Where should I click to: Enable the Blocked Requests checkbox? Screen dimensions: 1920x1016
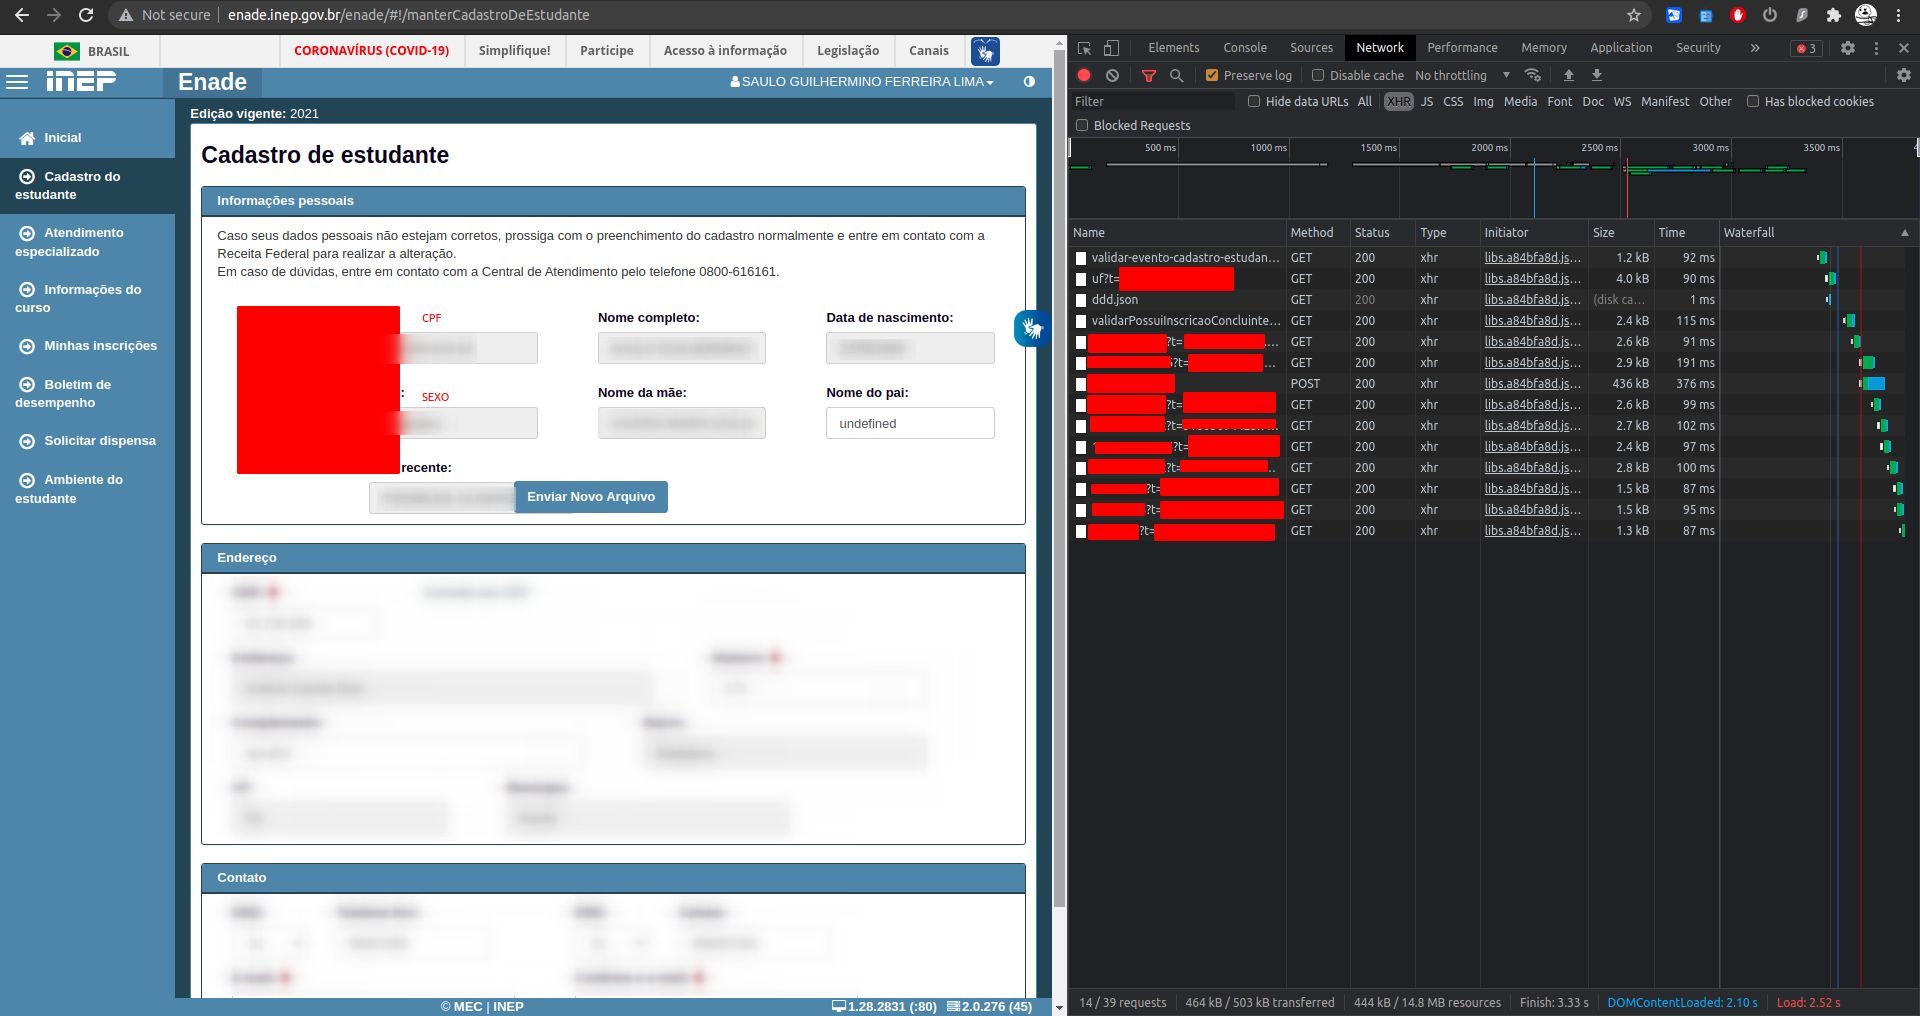click(x=1082, y=125)
